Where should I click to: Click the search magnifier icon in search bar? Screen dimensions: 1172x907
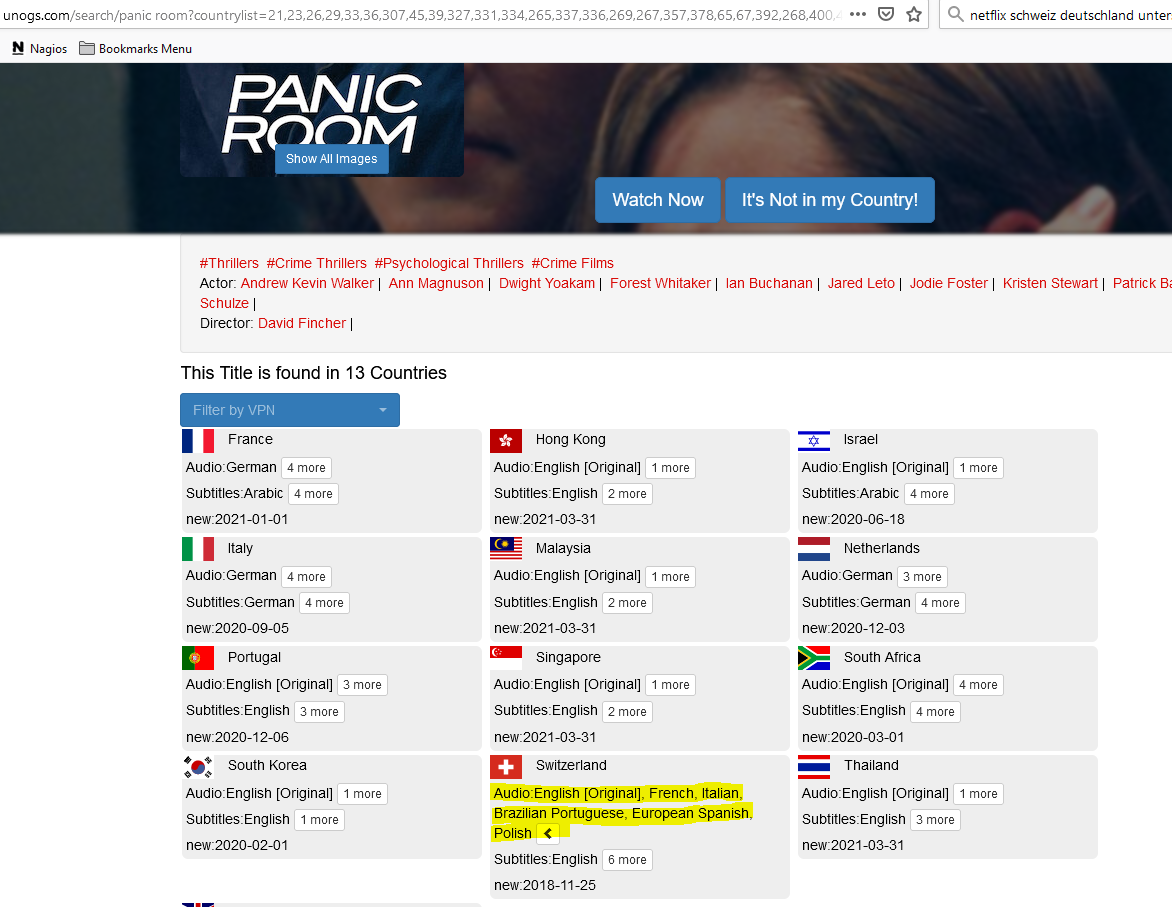tap(955, 14)
